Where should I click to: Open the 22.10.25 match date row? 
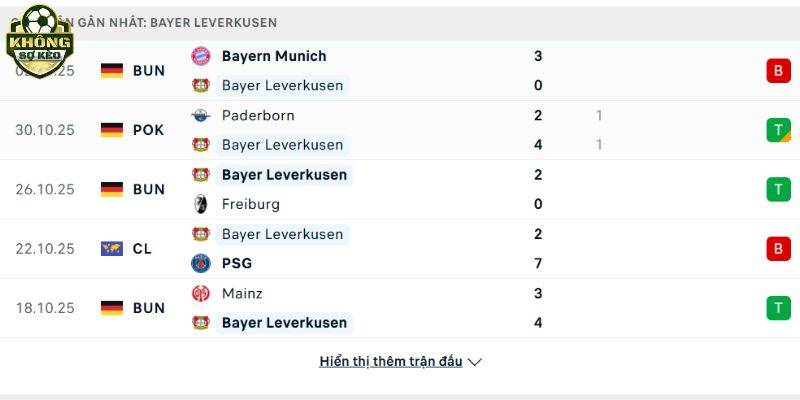coord(45,248)
